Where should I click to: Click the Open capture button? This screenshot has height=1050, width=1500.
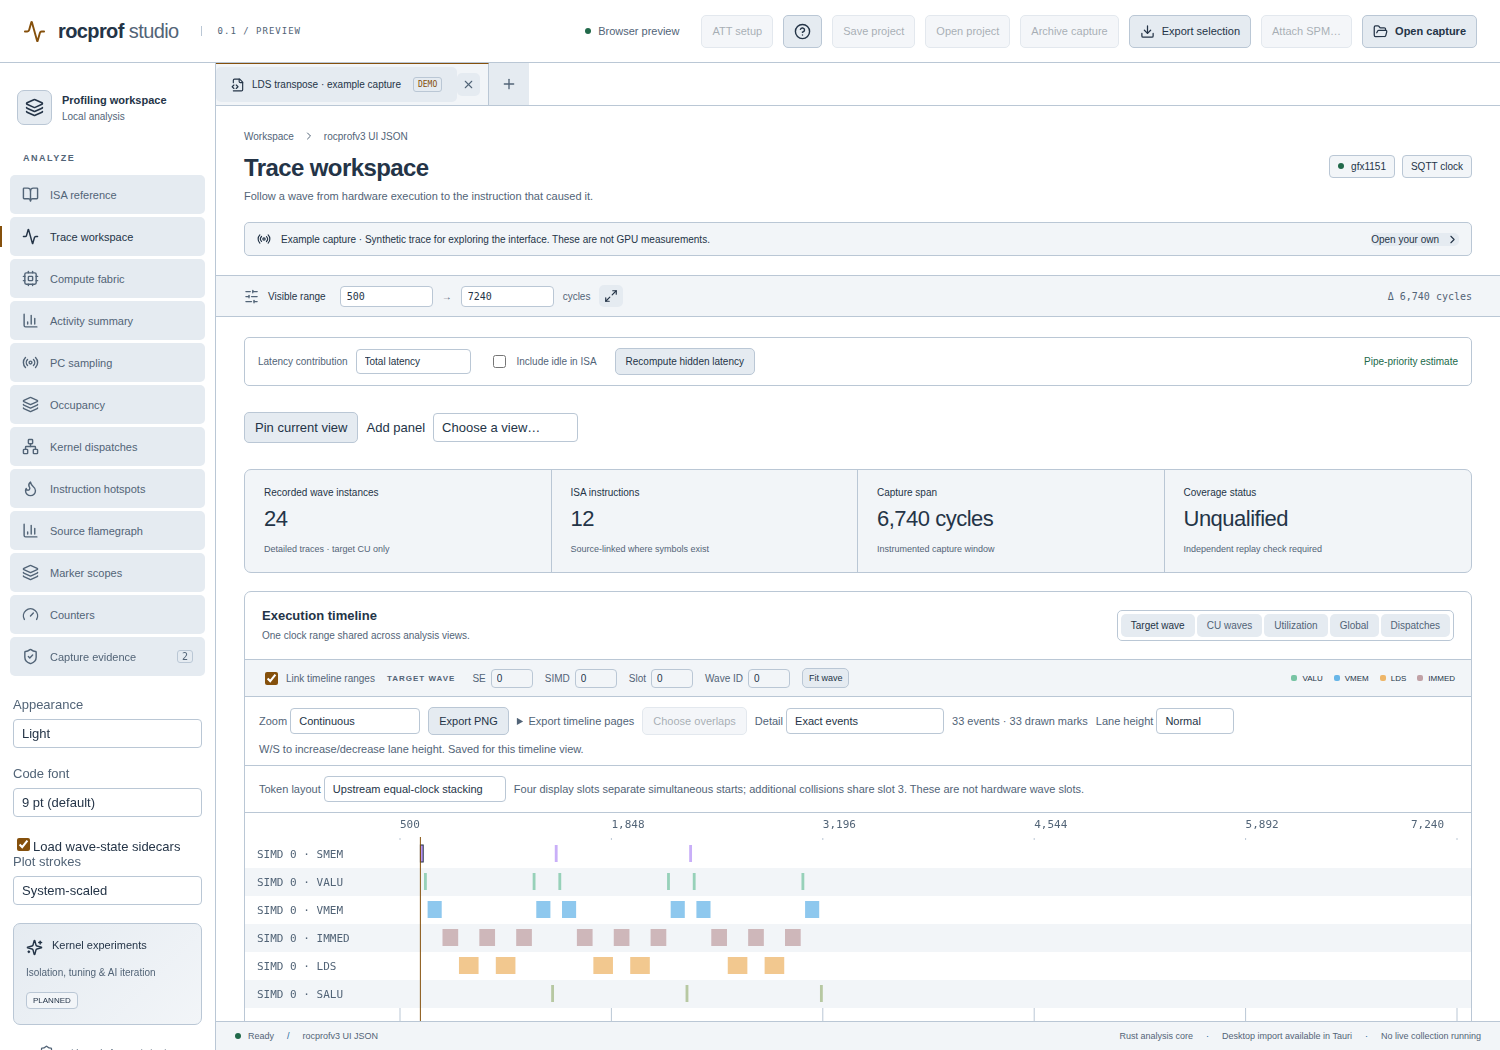coord(1419,31)
